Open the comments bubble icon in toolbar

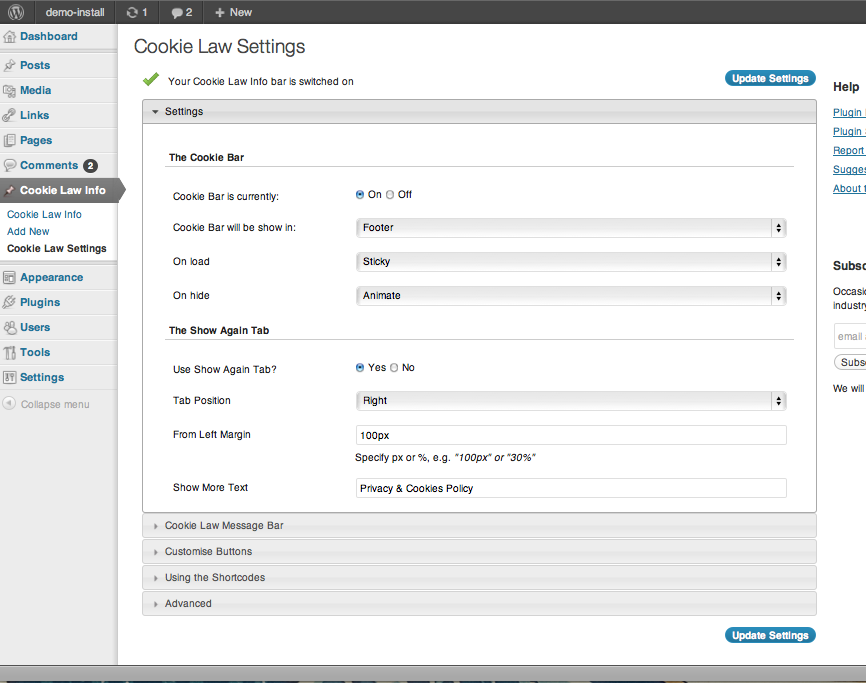tap(177, 12)
